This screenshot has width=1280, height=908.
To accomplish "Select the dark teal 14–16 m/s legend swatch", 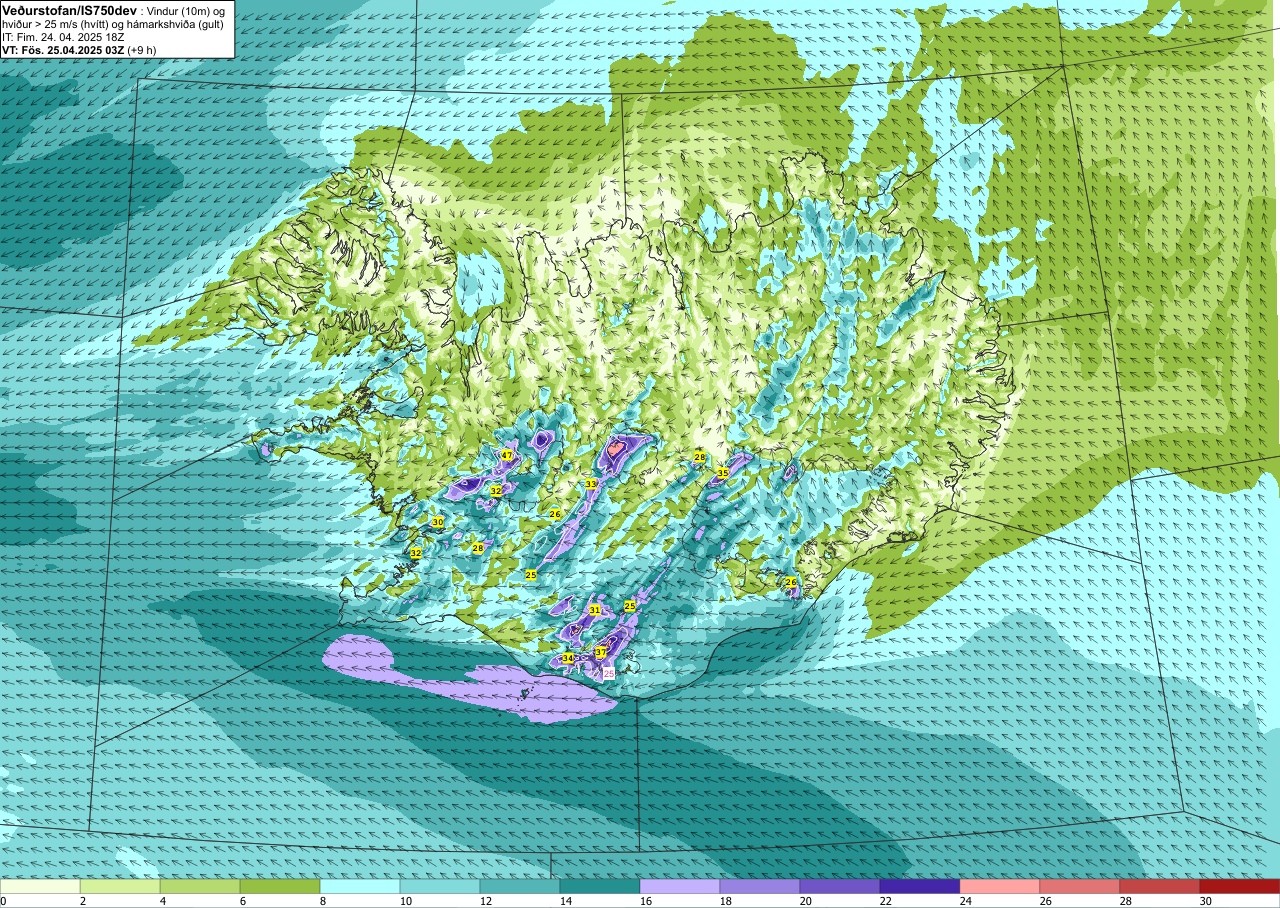I will click(x=600, y=886).
